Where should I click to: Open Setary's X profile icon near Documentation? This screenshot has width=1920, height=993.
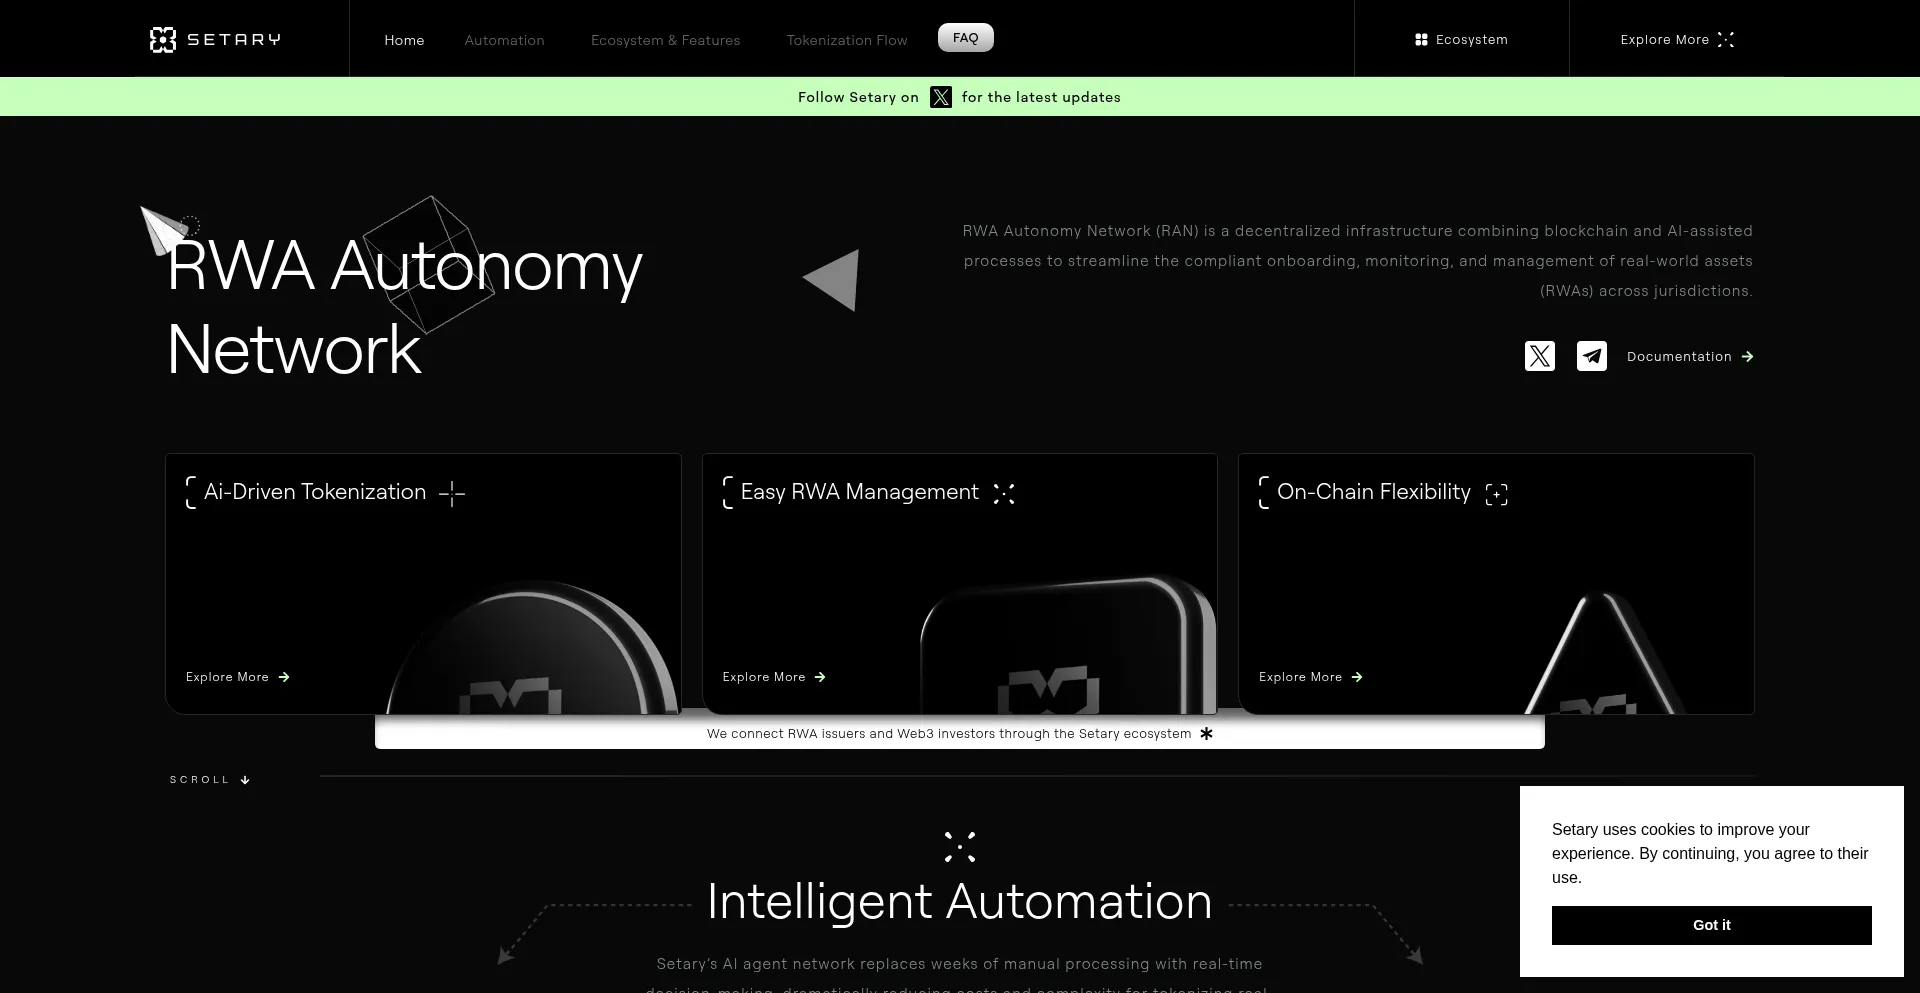tap(1539, 356)
